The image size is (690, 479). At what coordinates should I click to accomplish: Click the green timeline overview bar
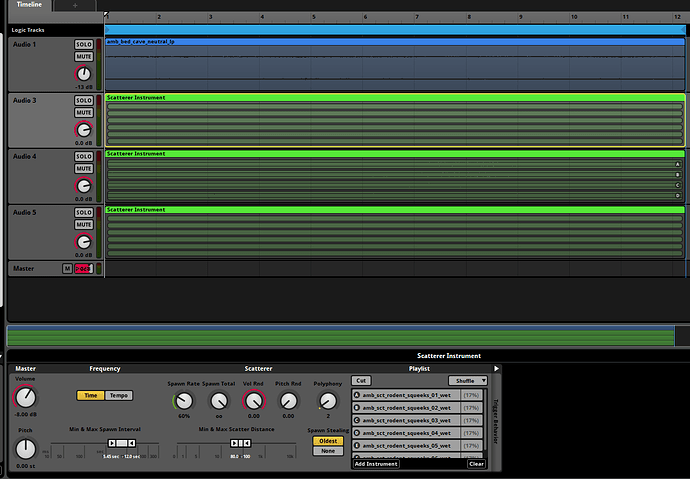pyautogui.click(x=341, y=336)
